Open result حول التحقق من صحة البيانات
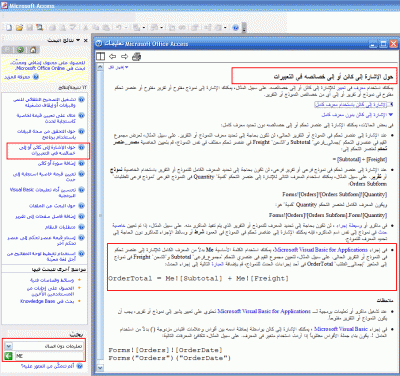400x376 pixels. [x=47, y=134]
